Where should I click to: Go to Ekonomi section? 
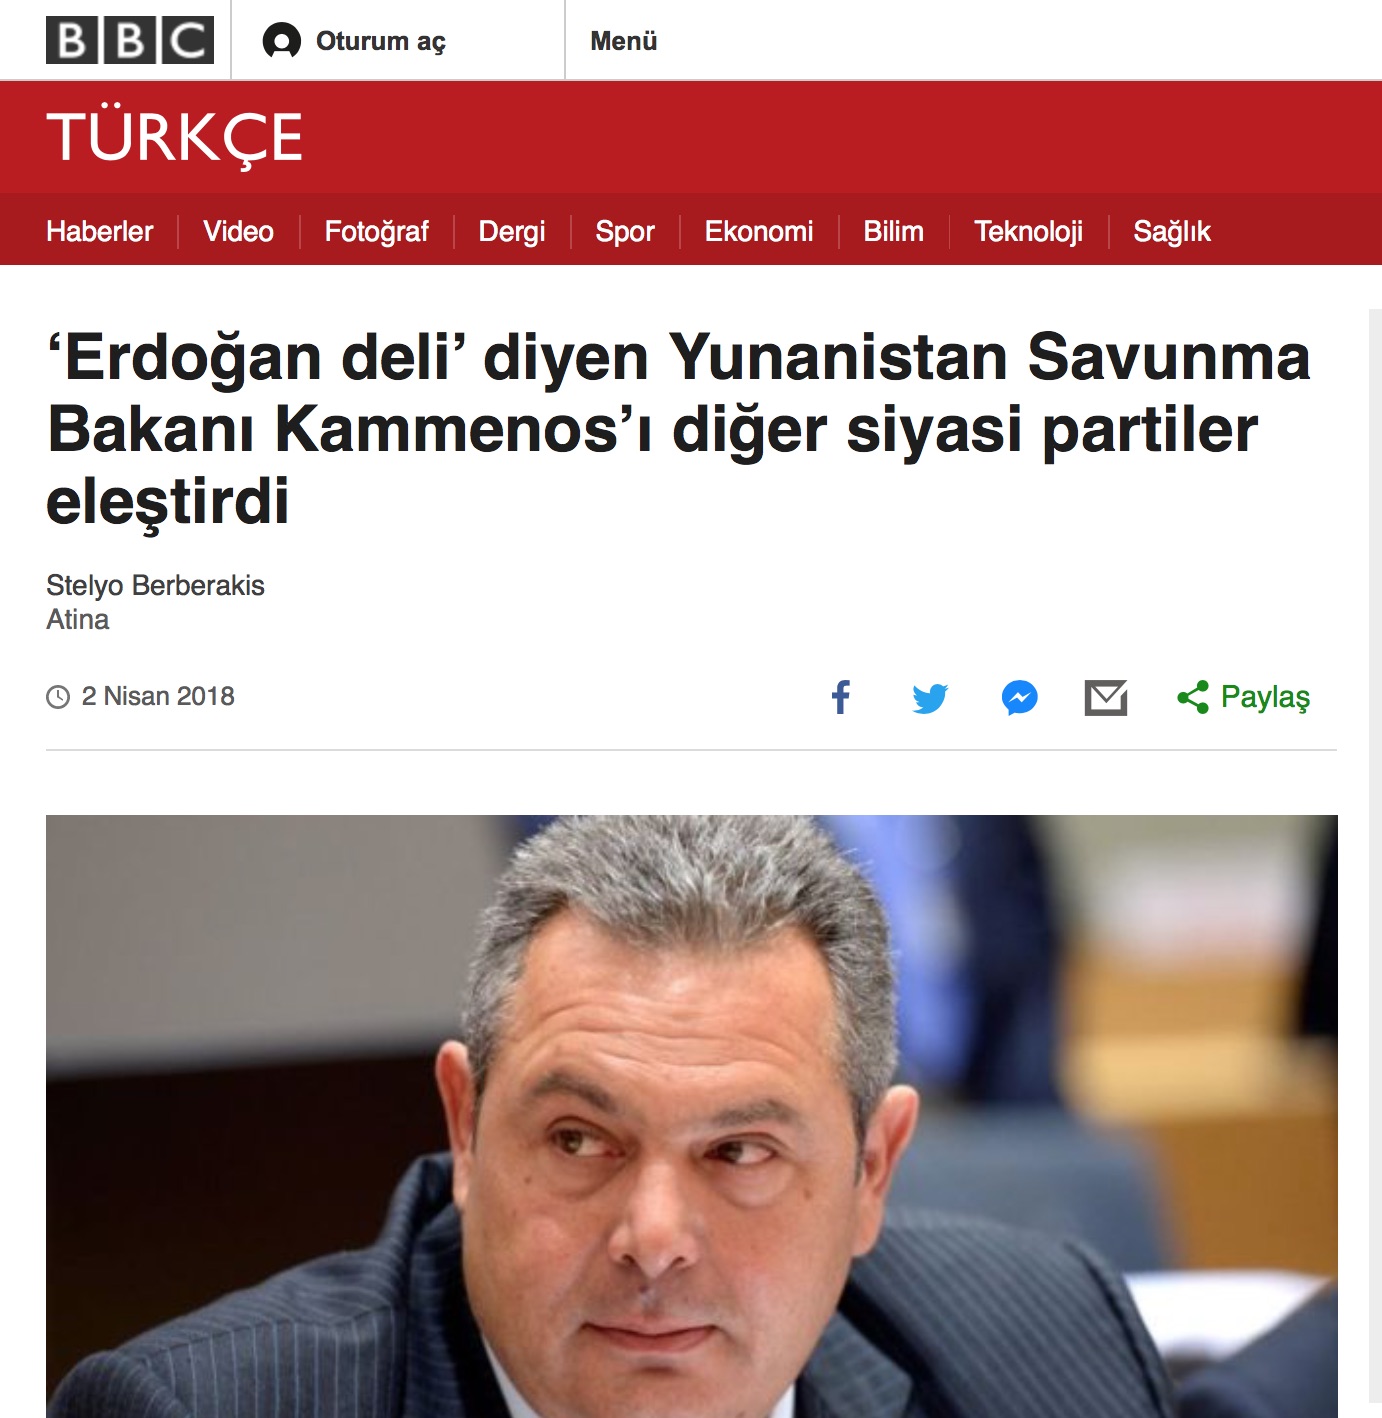coord(759,231)
